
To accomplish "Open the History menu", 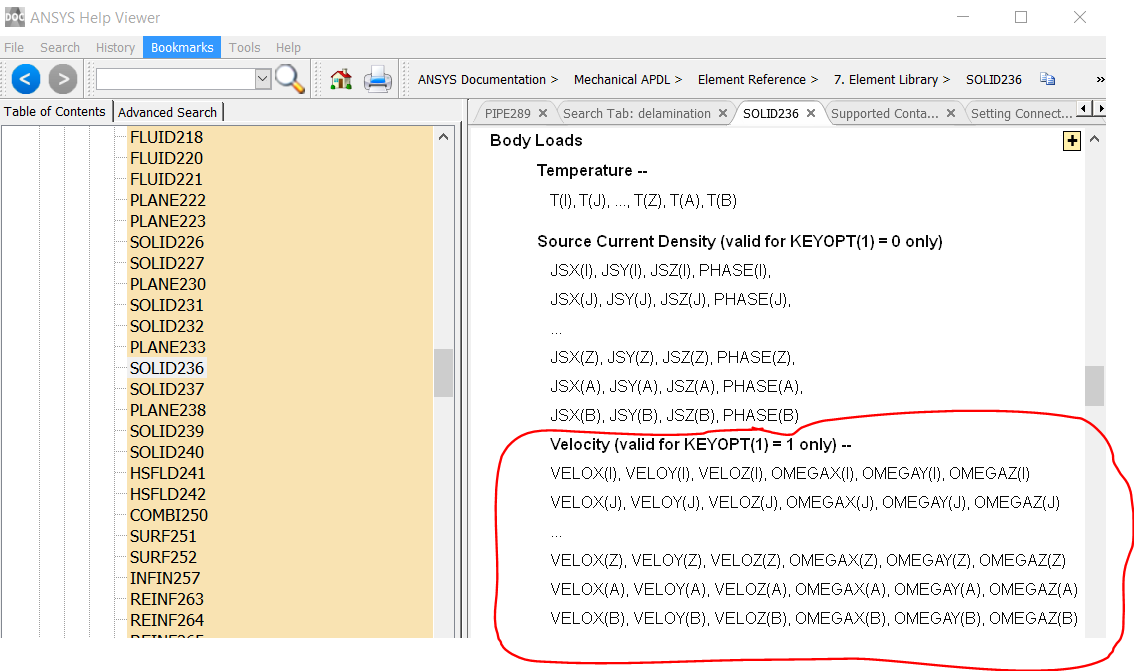I will (x=115, y=48).
